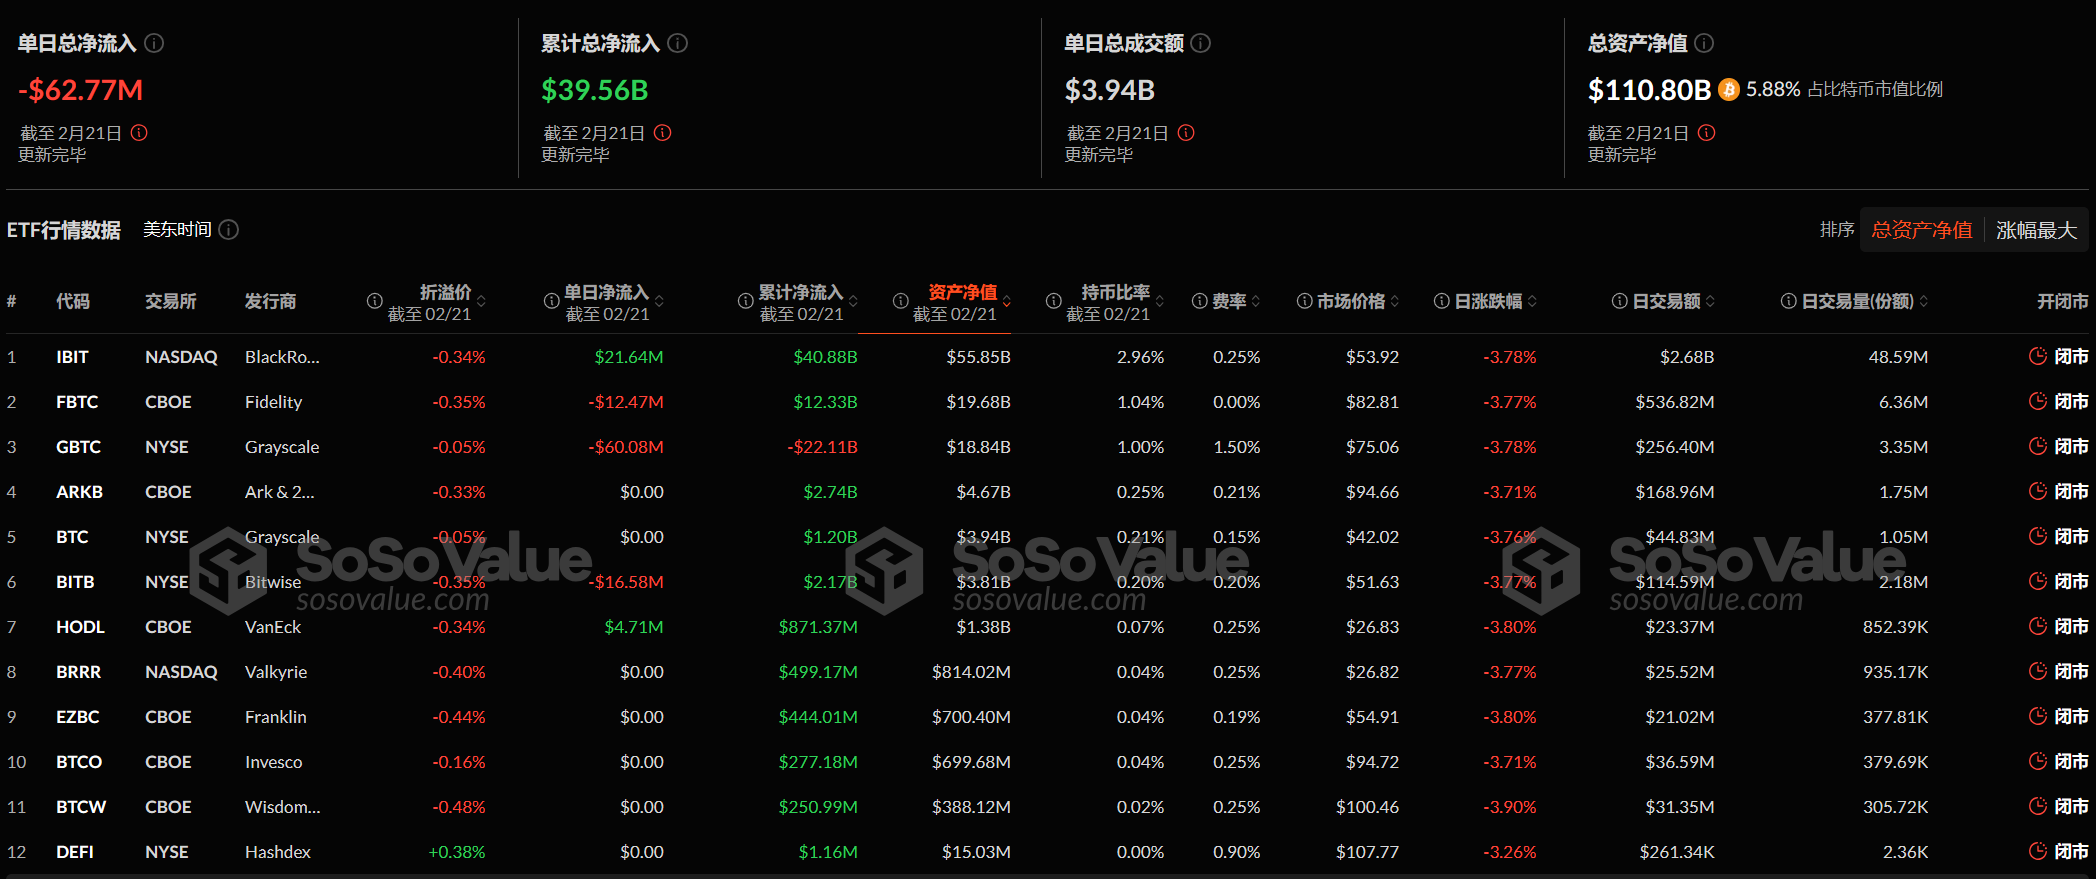This screenshot has width=2096, height=879.
Task: Click the orange Bitcoin logo icon
Action: point(1728,90)
